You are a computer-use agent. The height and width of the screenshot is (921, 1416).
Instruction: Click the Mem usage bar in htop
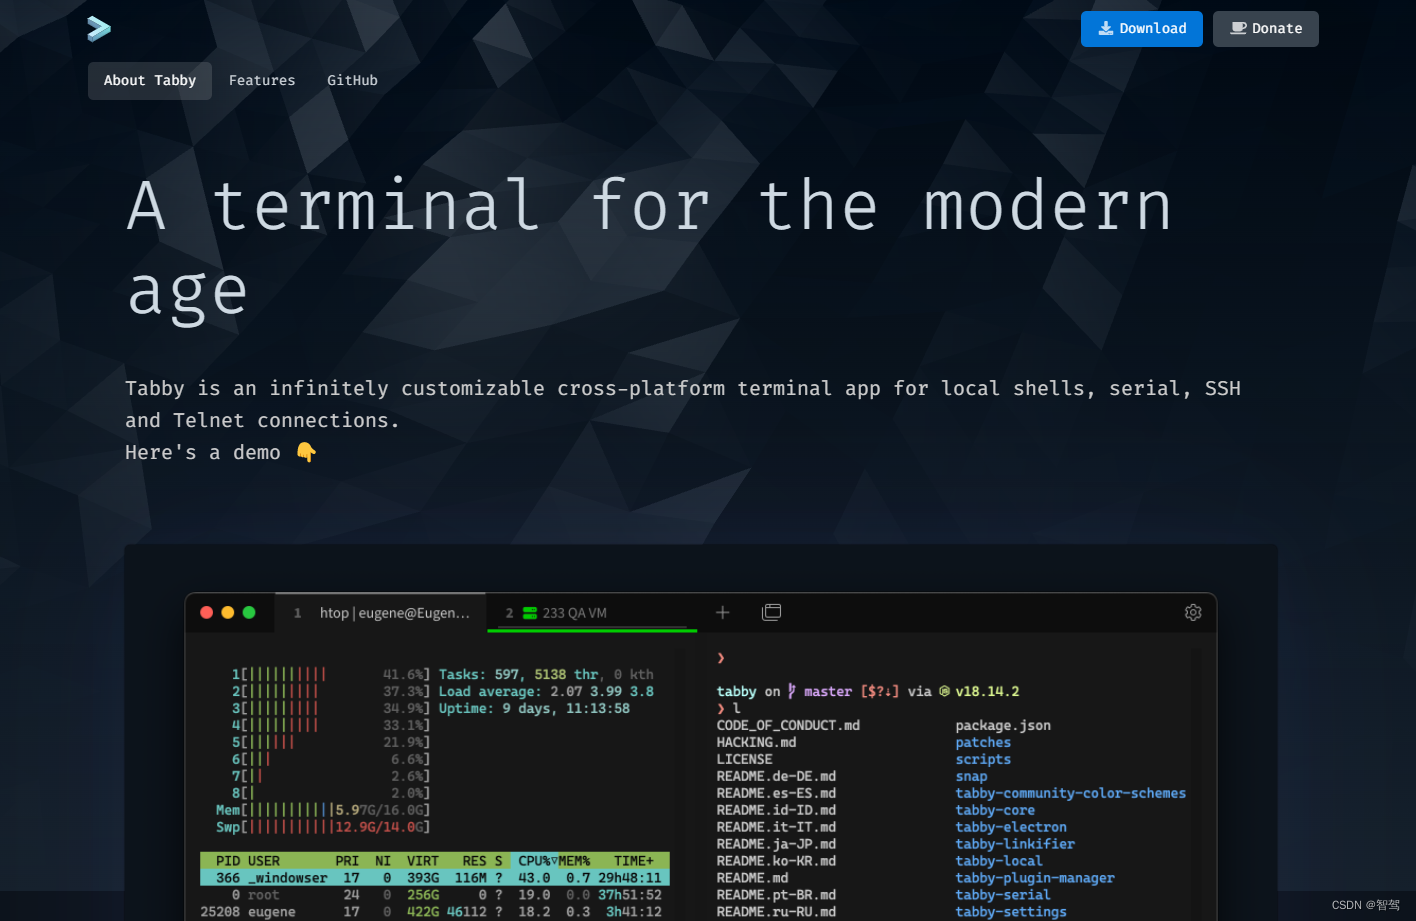coord(323,810)
